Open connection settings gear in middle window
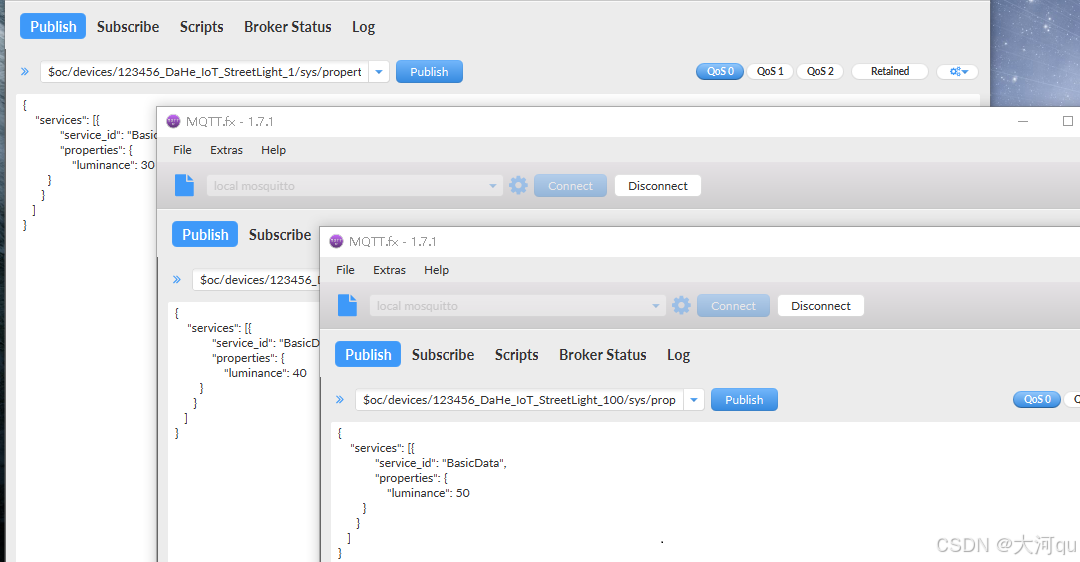1080x562 pixels. [x=518, y=185]
